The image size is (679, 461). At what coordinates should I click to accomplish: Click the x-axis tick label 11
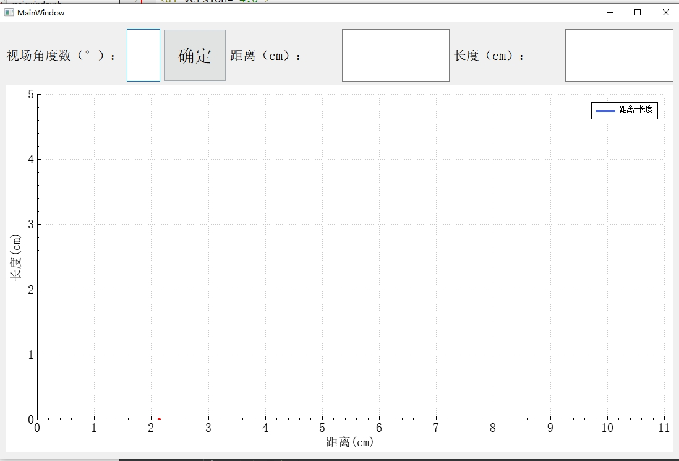(x=663, y=428)
